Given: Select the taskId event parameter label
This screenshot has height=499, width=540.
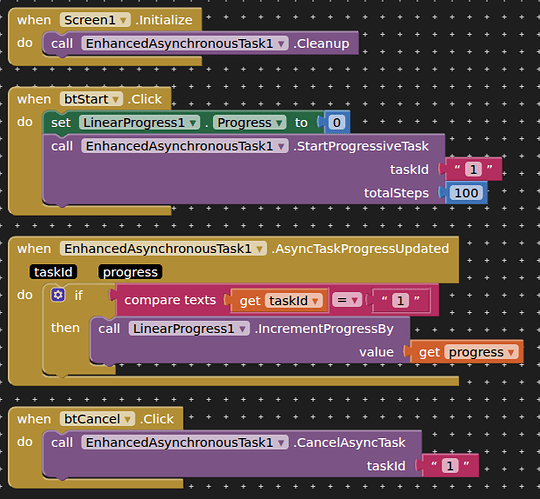Looking at the screenshot, I should click(x=53, y=272).
